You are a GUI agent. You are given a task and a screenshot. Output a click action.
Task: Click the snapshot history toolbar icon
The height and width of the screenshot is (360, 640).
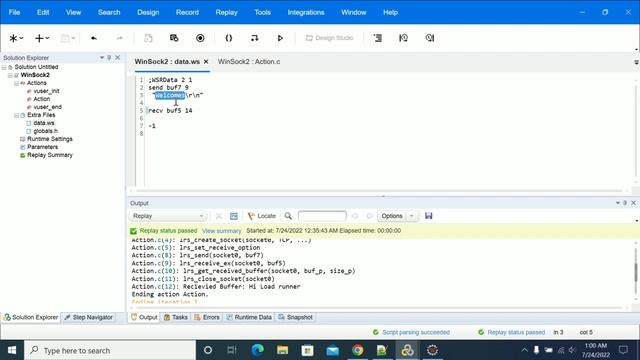click(403, 38)
